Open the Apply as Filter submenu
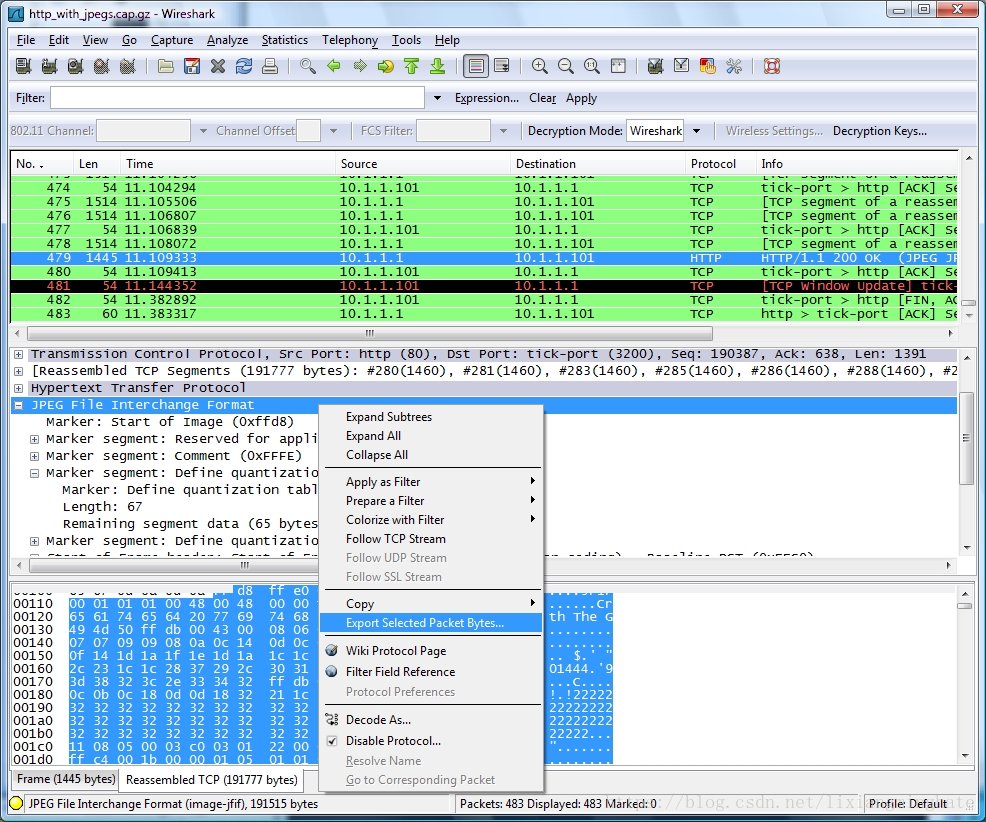This screenshot has width=986, height=822. pos(431,482)
